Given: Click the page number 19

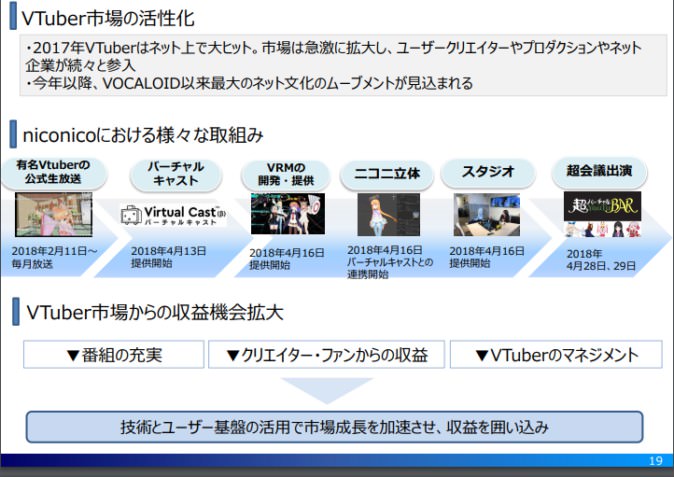Looking at the screenshot, I should tap(656, 461).
